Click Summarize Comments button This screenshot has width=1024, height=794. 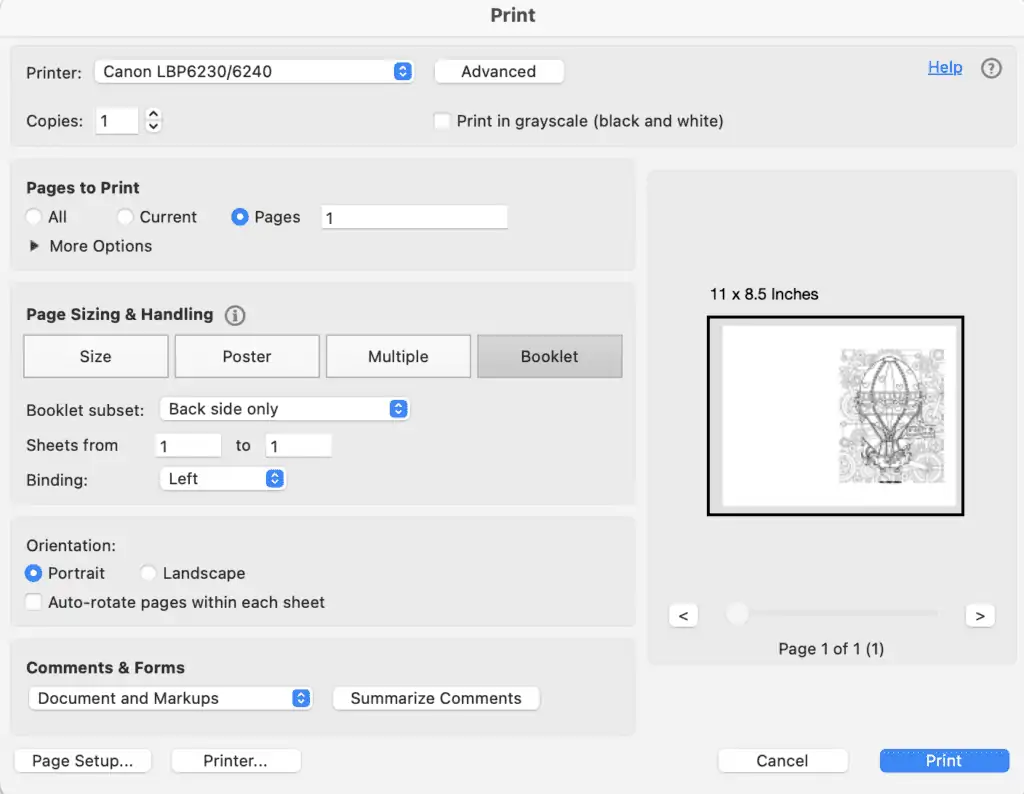click(x=436, y=698)
